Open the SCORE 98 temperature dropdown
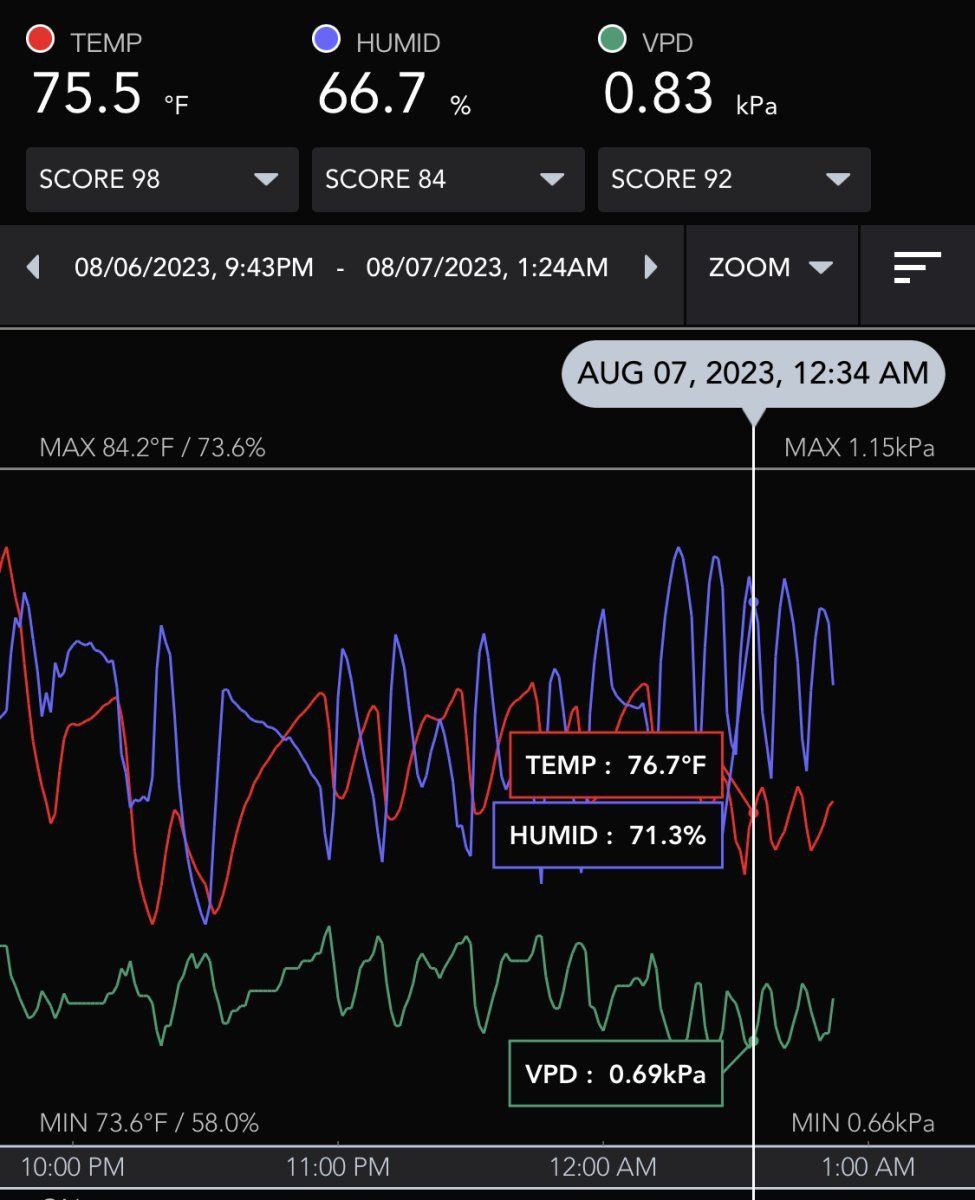The height and width of the screenshot is (1200, 975). click(x=162, y=180)
